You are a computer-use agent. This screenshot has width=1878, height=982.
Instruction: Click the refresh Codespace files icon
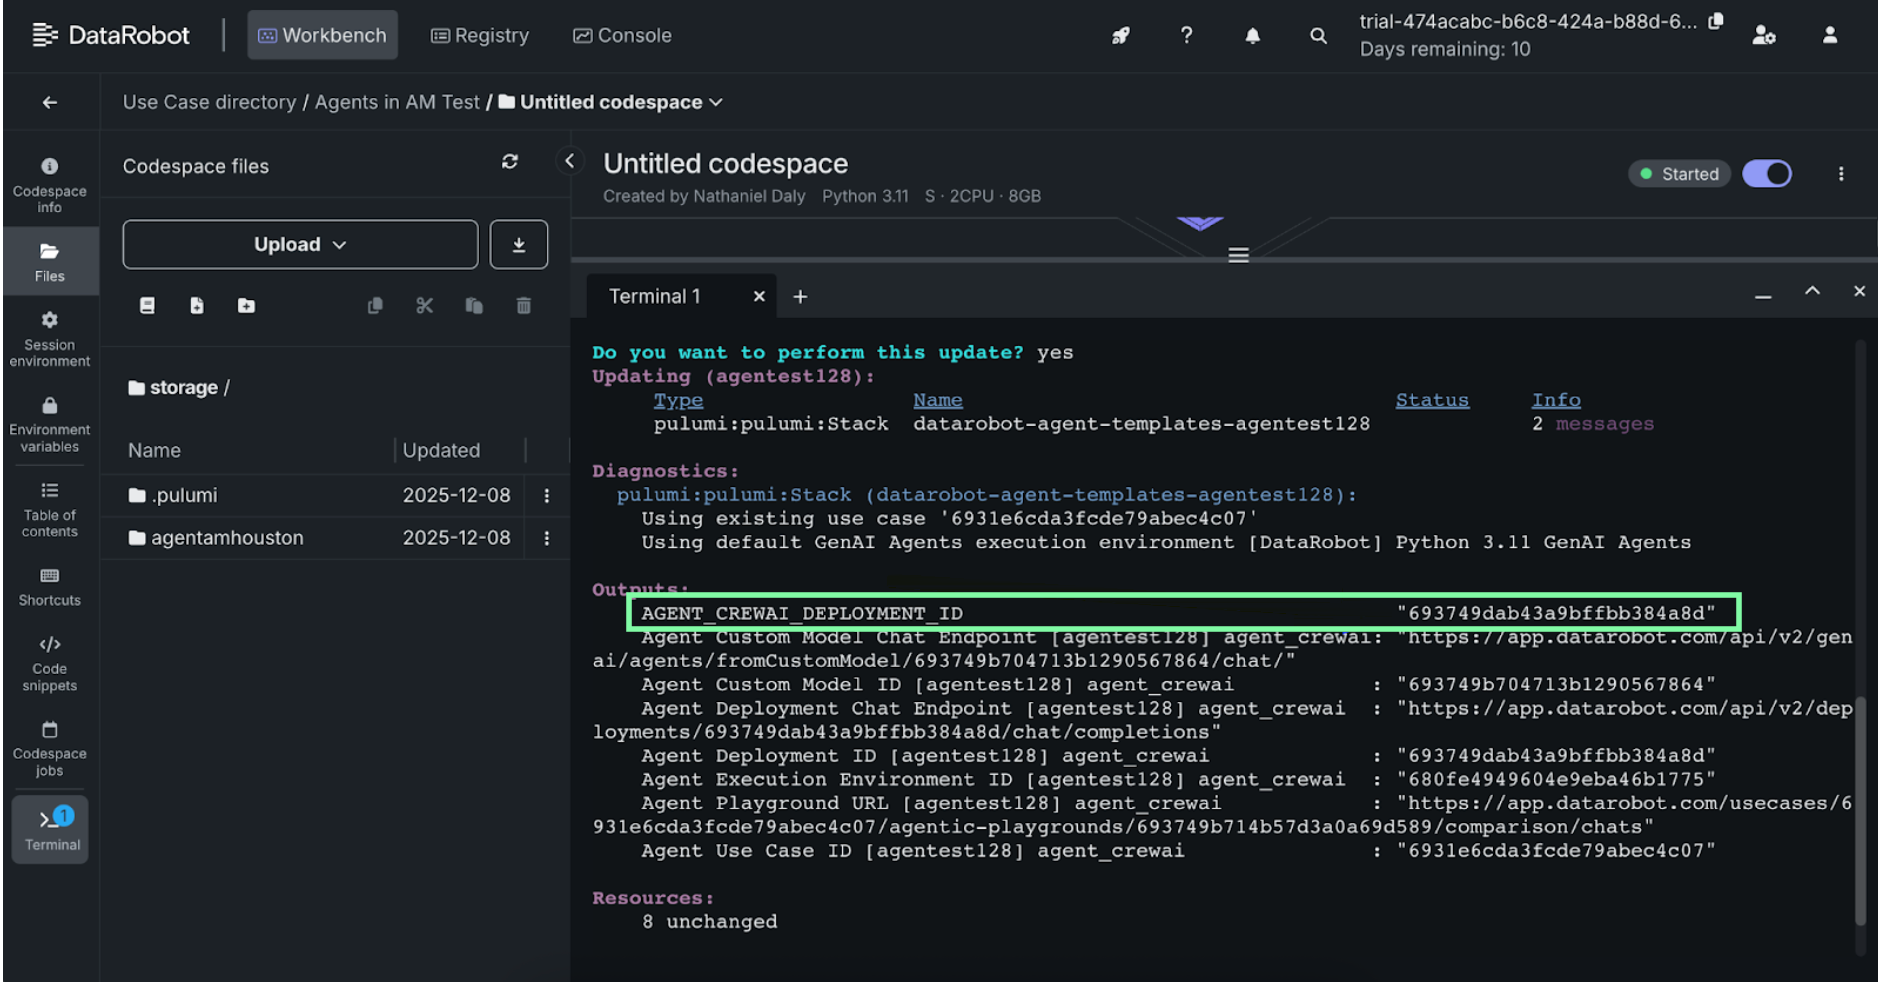pos(510,162)
